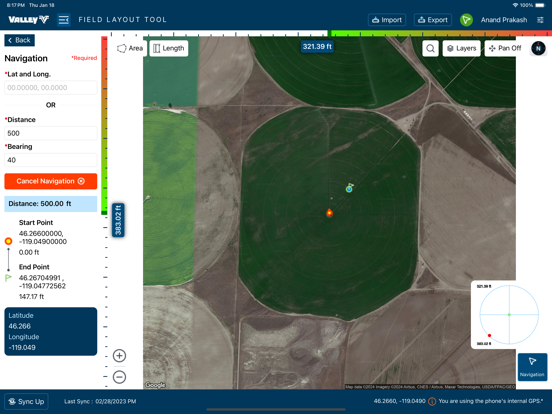Click the GPS info warning icon
This screenshot has height=414, width=552.
pyautogui.click(x=432, y=401)
